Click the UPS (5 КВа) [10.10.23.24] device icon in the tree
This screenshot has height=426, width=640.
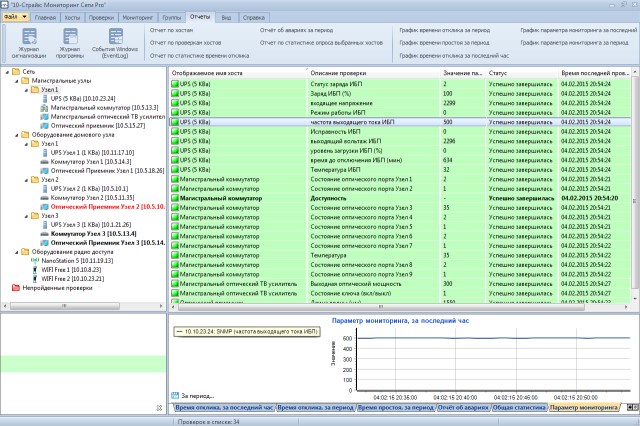(45, 98)
